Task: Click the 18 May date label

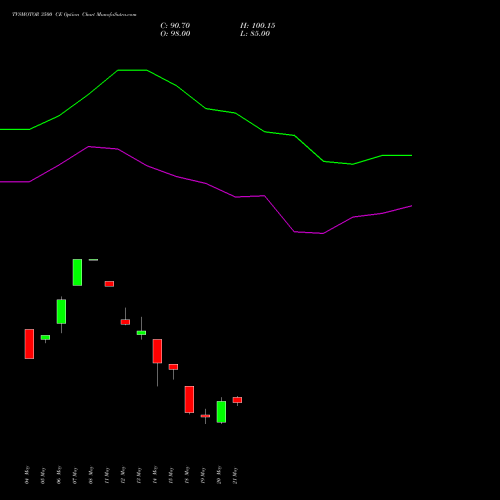Action: point(187,475)
